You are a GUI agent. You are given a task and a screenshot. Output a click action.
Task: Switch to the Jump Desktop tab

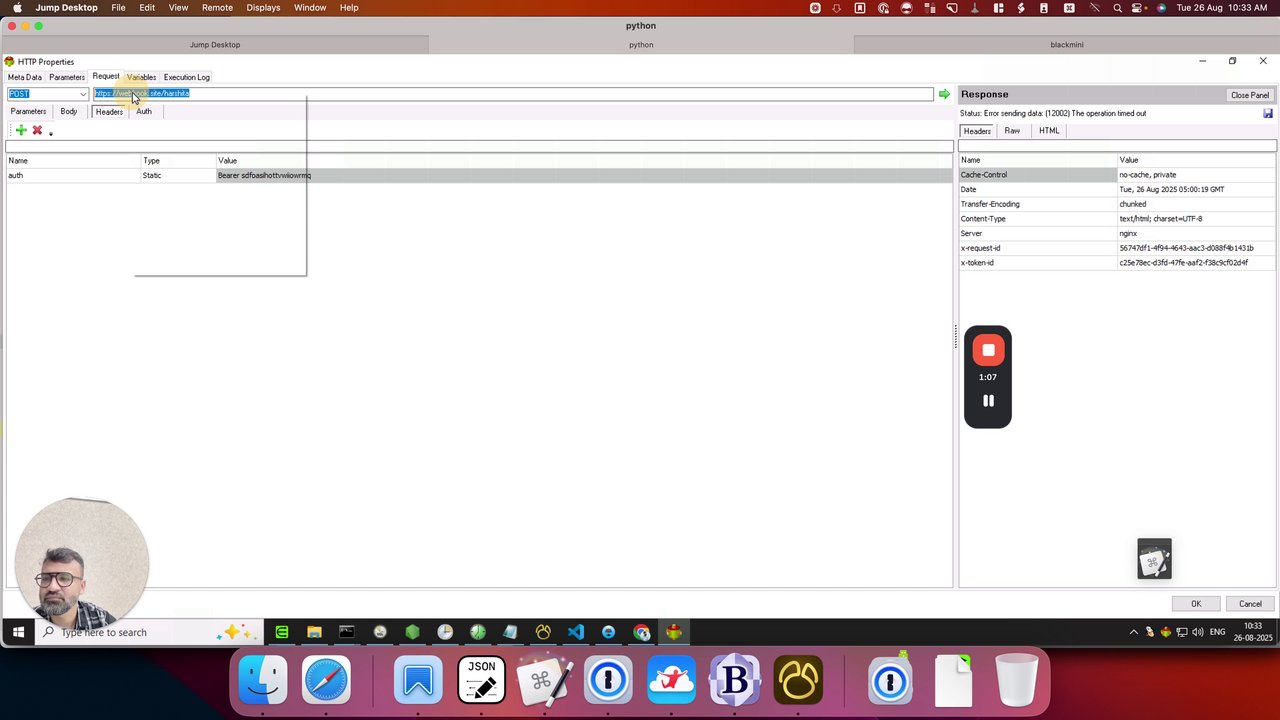click(x=215, y=45)
